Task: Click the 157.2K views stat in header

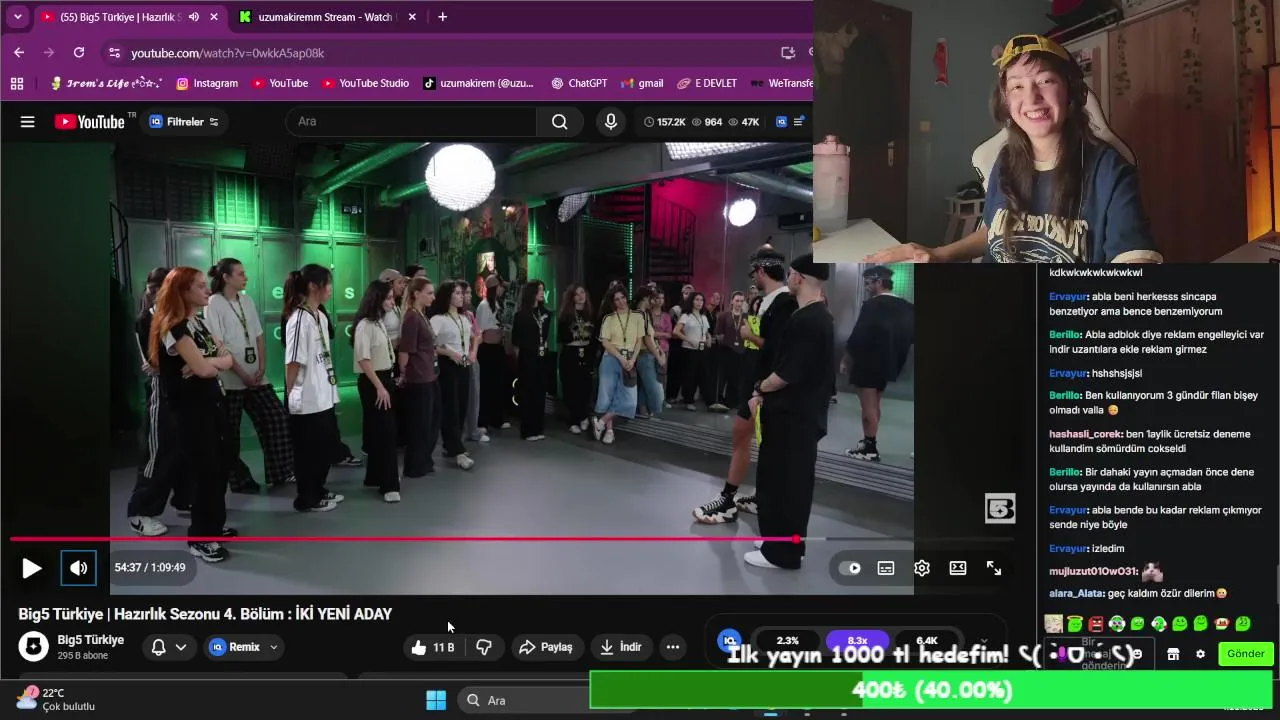Action: [664, 122]
